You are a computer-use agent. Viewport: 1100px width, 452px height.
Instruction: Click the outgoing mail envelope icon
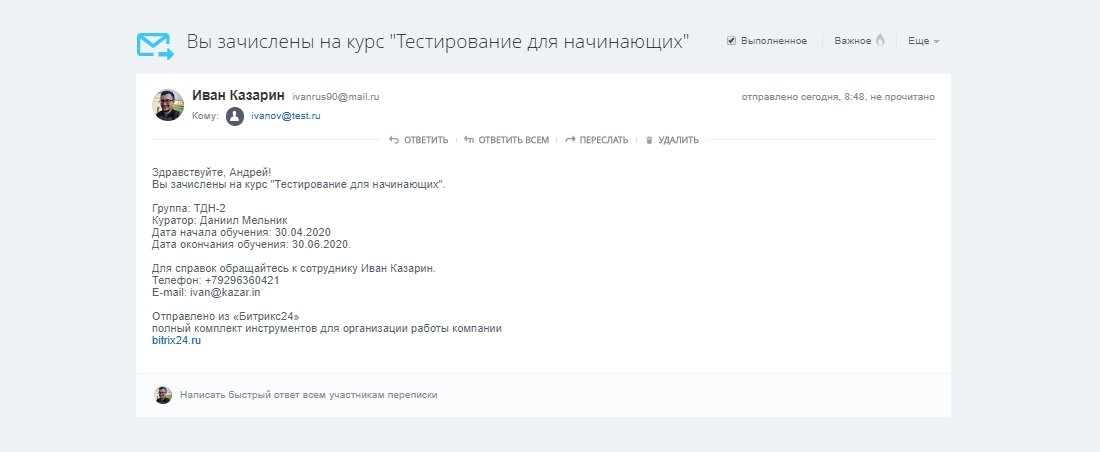[x=155, y=45]
